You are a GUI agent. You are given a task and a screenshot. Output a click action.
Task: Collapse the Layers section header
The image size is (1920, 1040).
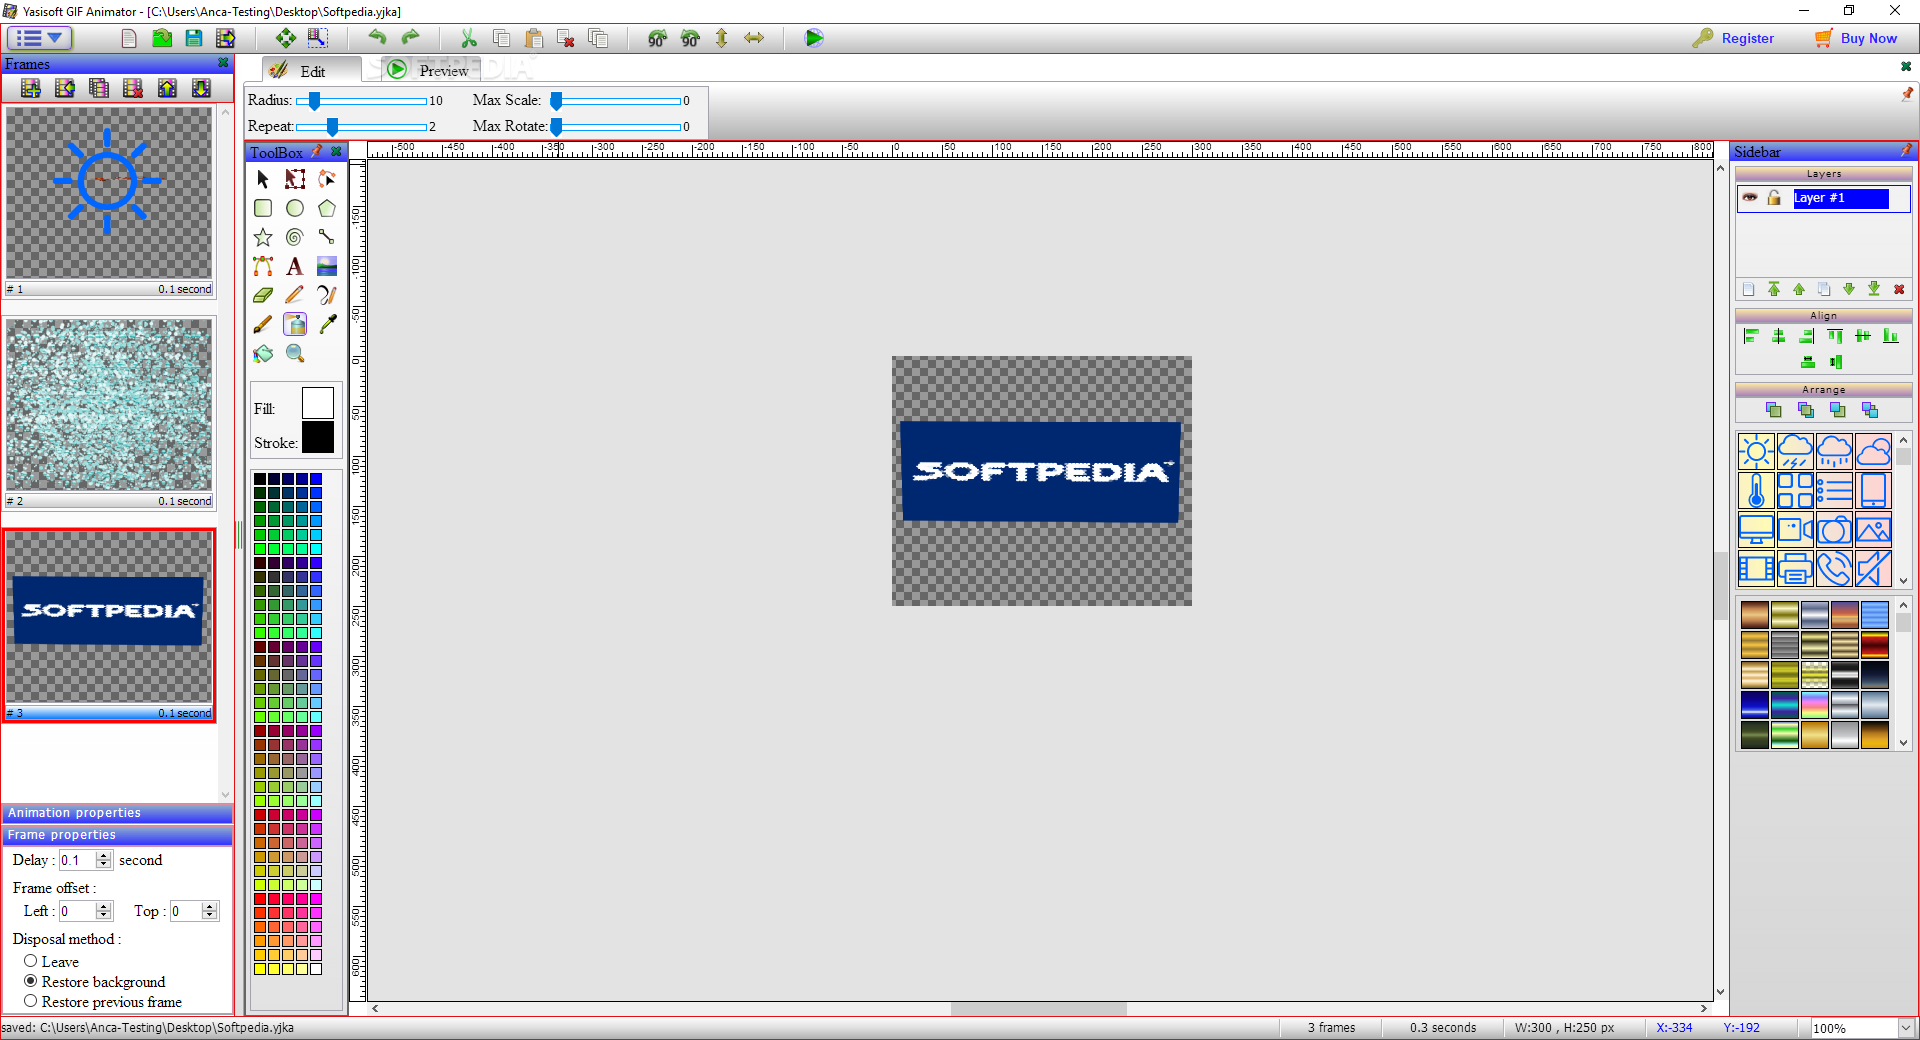[1824, 174]
